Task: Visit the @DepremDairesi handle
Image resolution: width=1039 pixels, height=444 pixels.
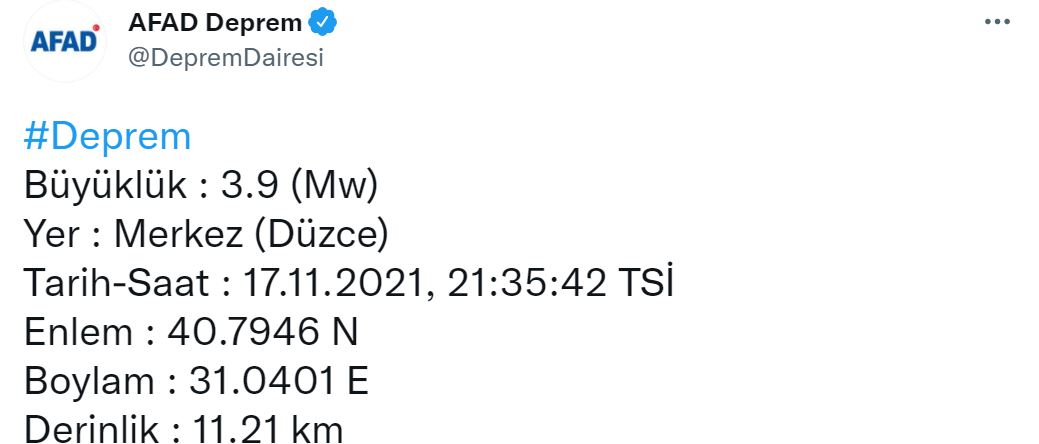Action: click(226, 57)
